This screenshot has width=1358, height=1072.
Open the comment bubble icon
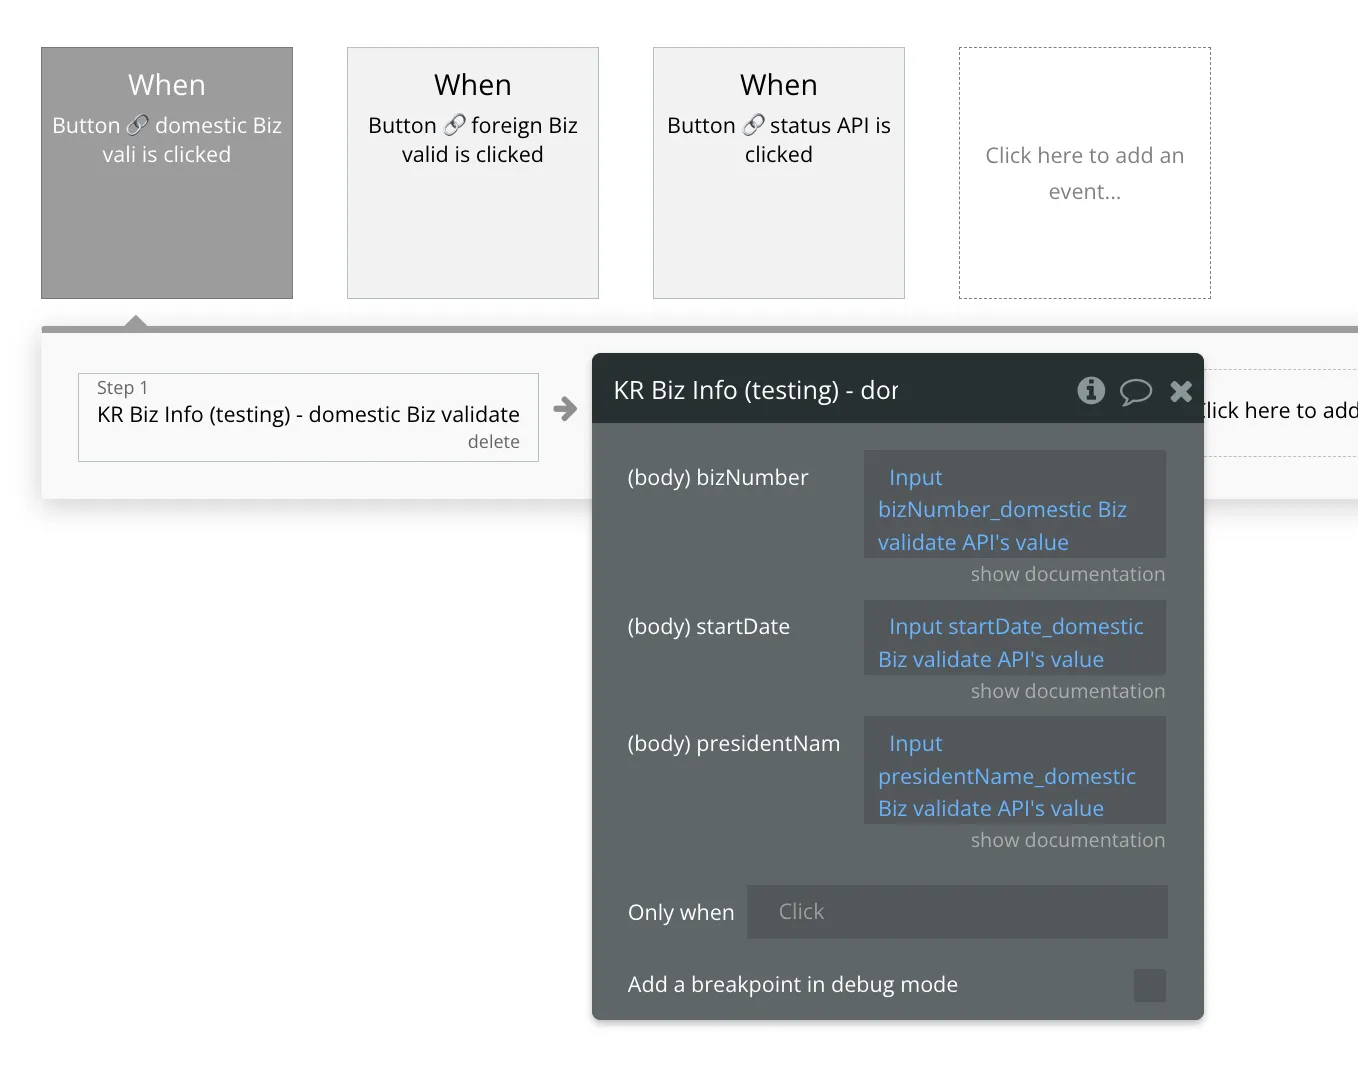(1135, 391)
